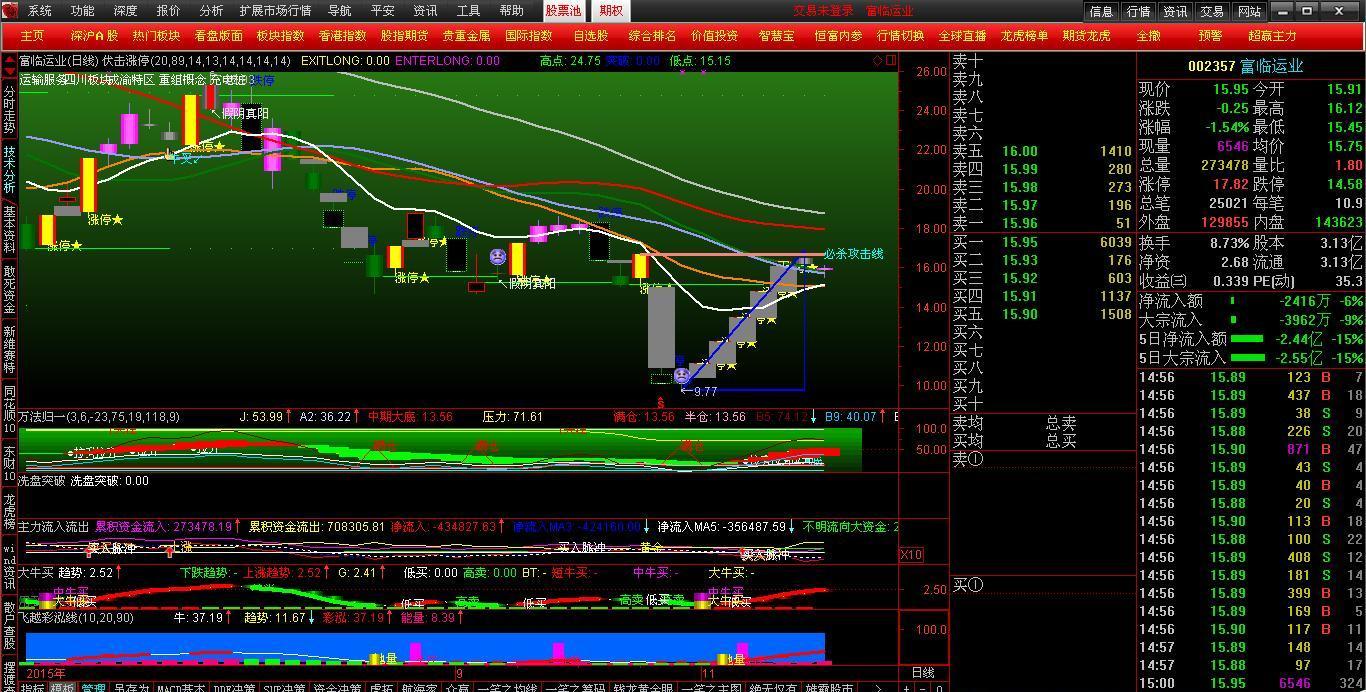Switch to the 期权 tab

pos(611,11)
